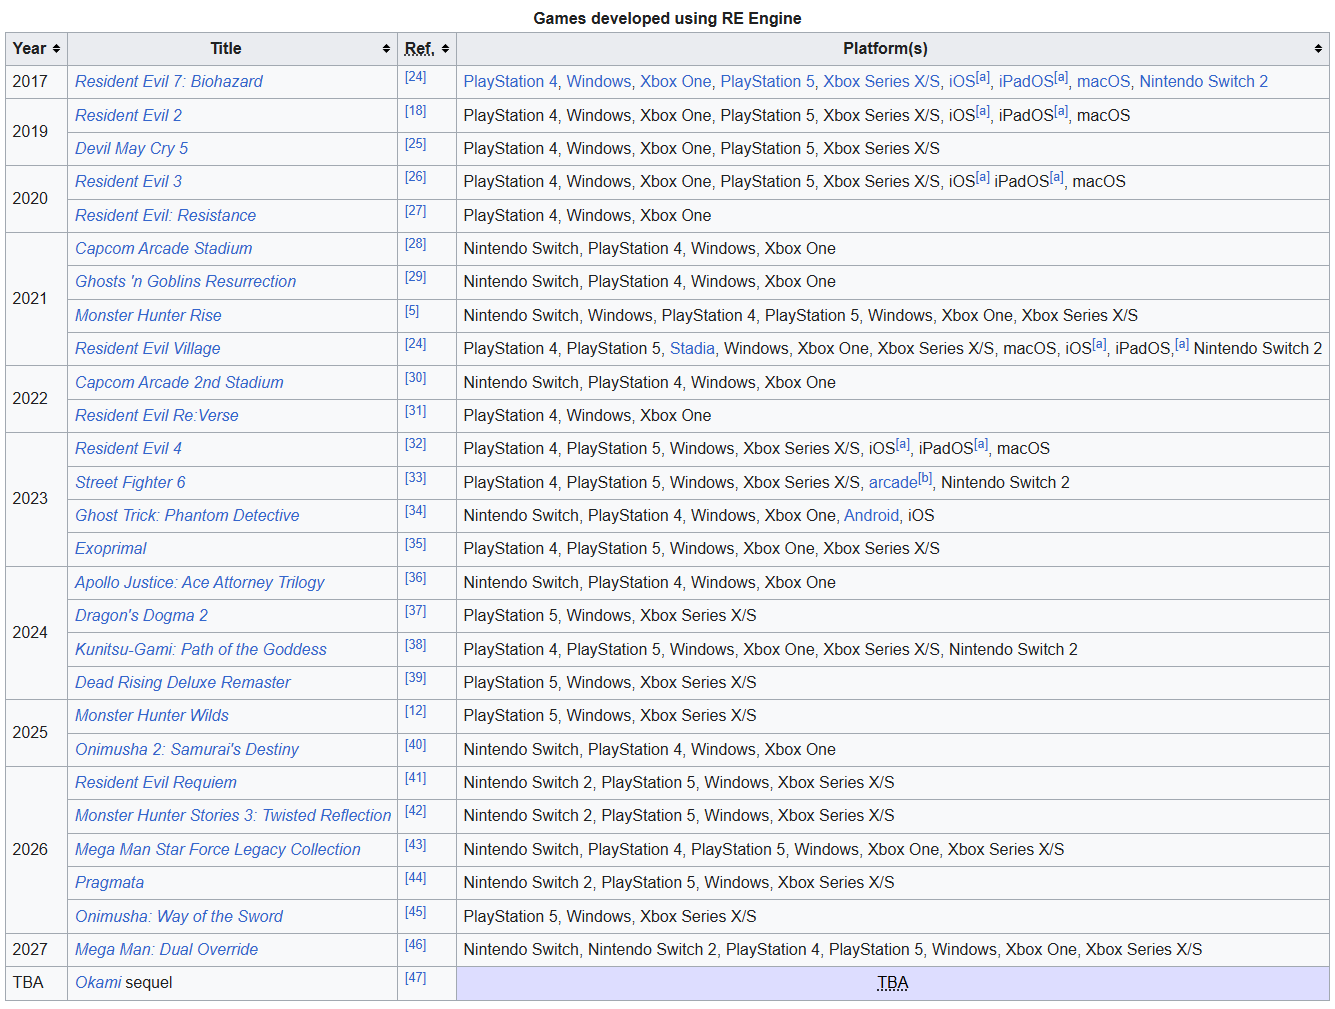Screen dimensions: 1335x1009
Task: Open Nintendo Switch 2 link in Resident Evil 7 row
Action: coord(1203,82)
